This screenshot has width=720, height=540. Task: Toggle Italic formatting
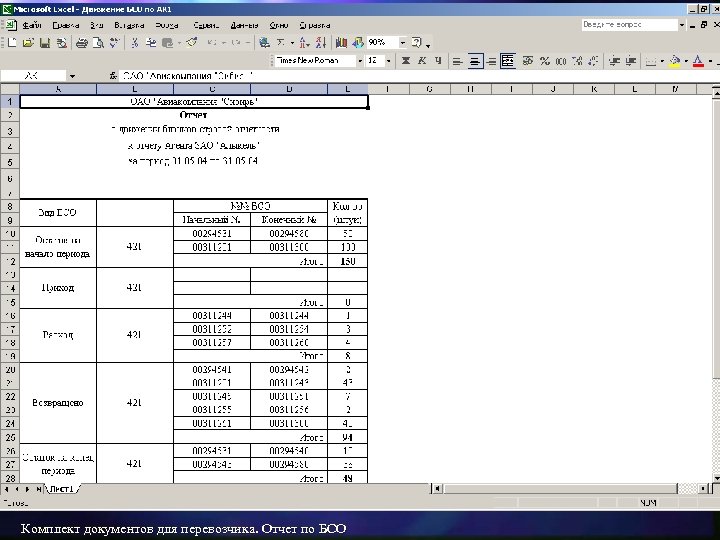coord(422,61)
